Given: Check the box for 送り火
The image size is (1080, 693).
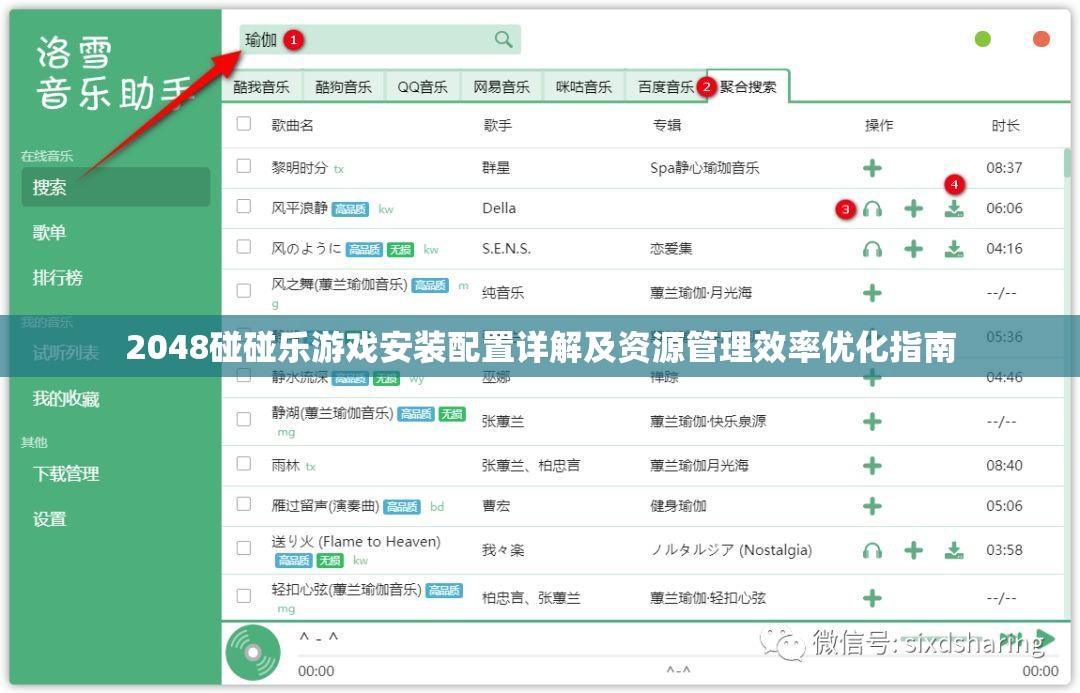Looking at the screenshot, I should [x=244, y=548].
